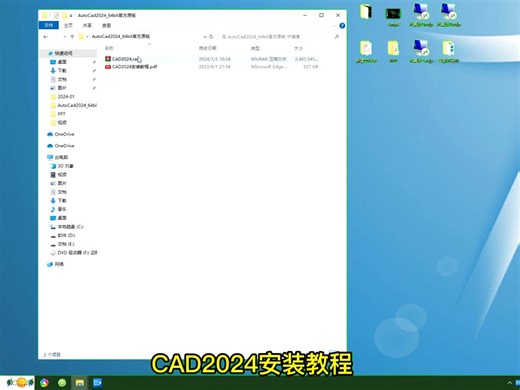Image resolution: width=520 pixels, height=390 pixels.
Task: Open the AutoCad2024_64bit folder in sidebar
Action: 77,105
